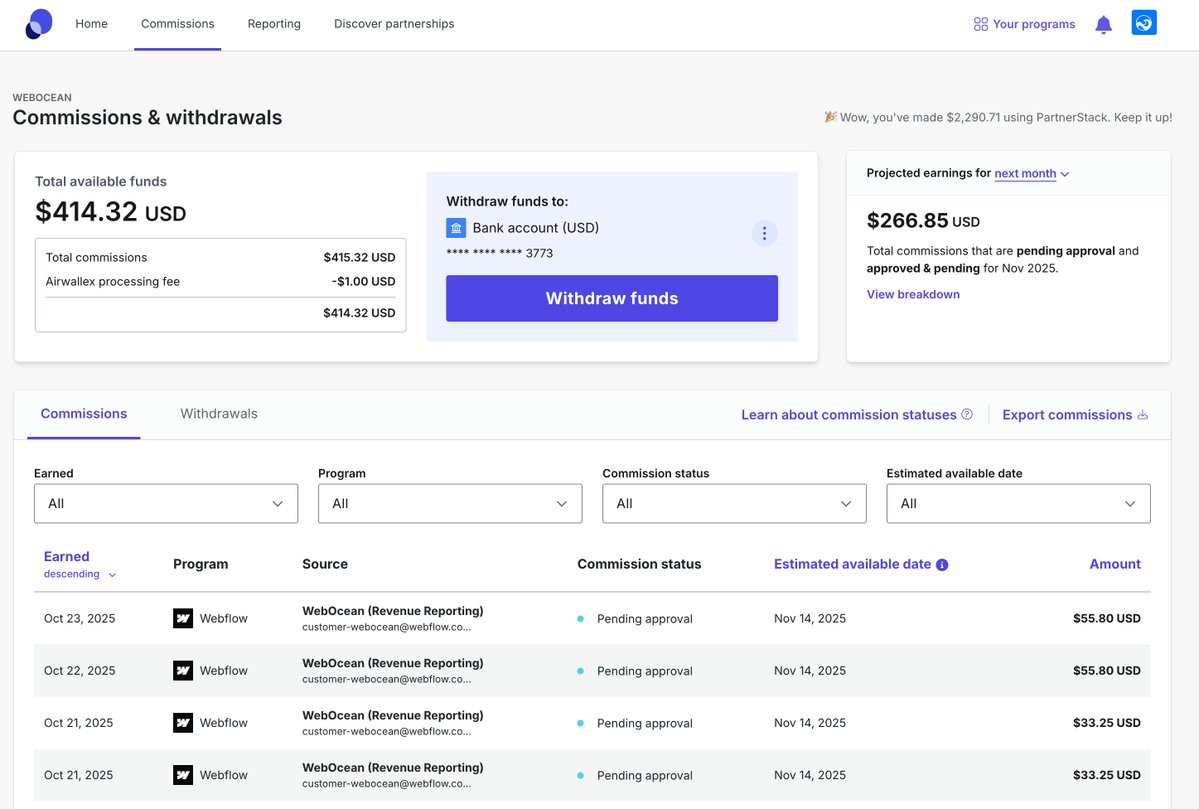
Task: Click the Oct 22, 2025 date cell
Action: 80,671
